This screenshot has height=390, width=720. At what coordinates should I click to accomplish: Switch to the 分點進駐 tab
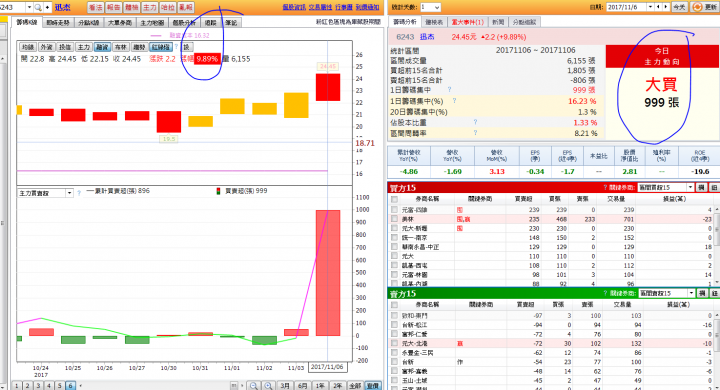click(x=524, y=22)
